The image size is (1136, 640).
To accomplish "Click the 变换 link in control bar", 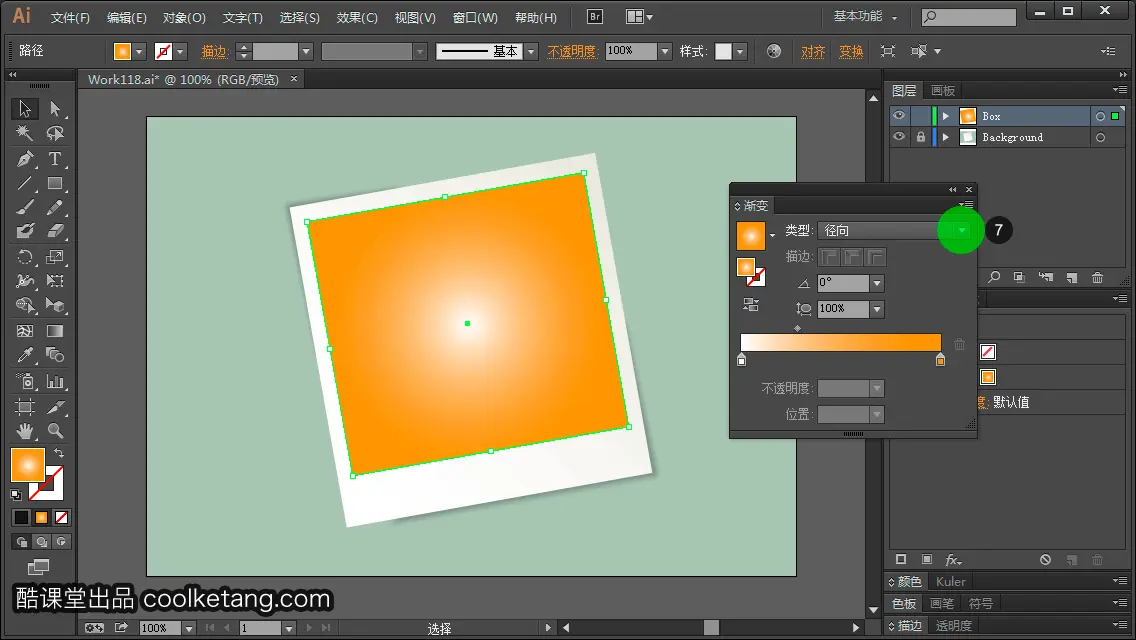I will point(851,51).
